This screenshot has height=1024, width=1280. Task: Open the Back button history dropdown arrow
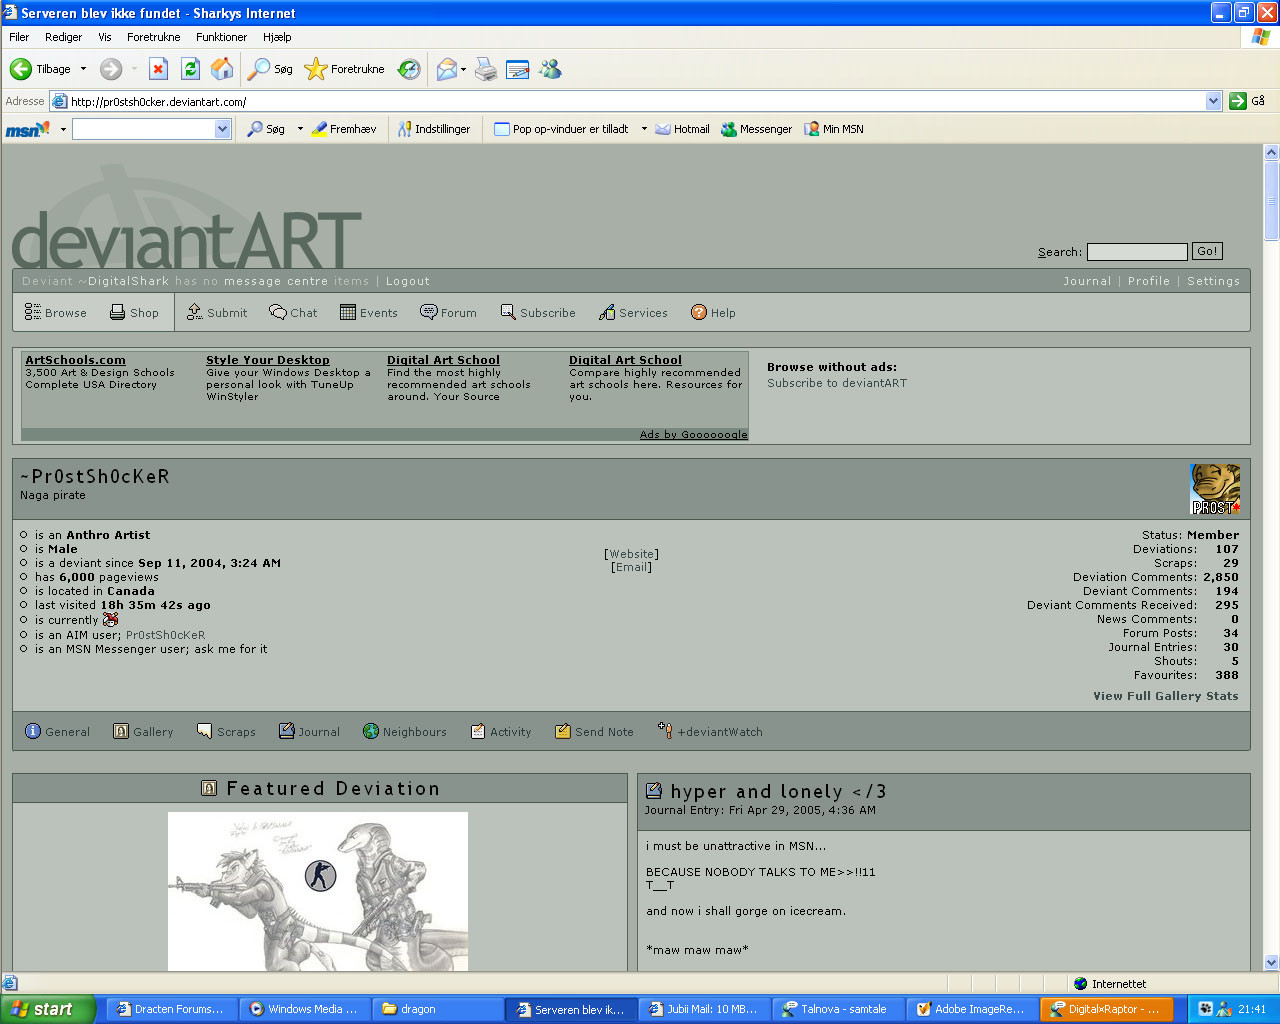(83, 69)
